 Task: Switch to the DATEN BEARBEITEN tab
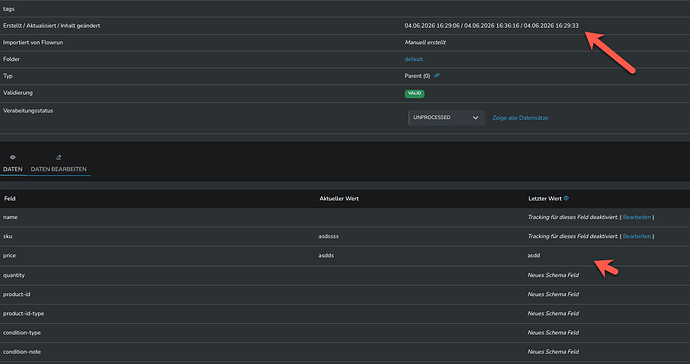(59, 169)
